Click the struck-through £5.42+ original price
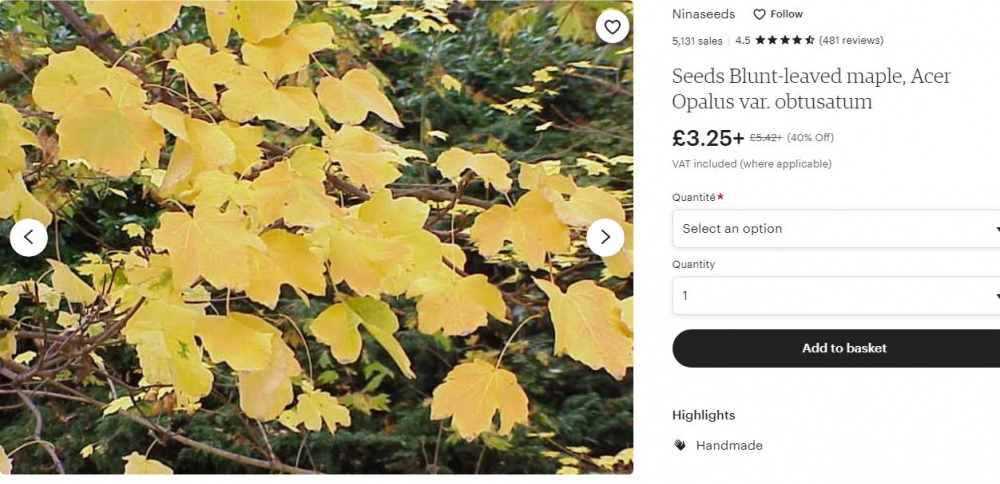Image resolution: width=1000 pixels, height=484 pixels. [x=765, y=138]
